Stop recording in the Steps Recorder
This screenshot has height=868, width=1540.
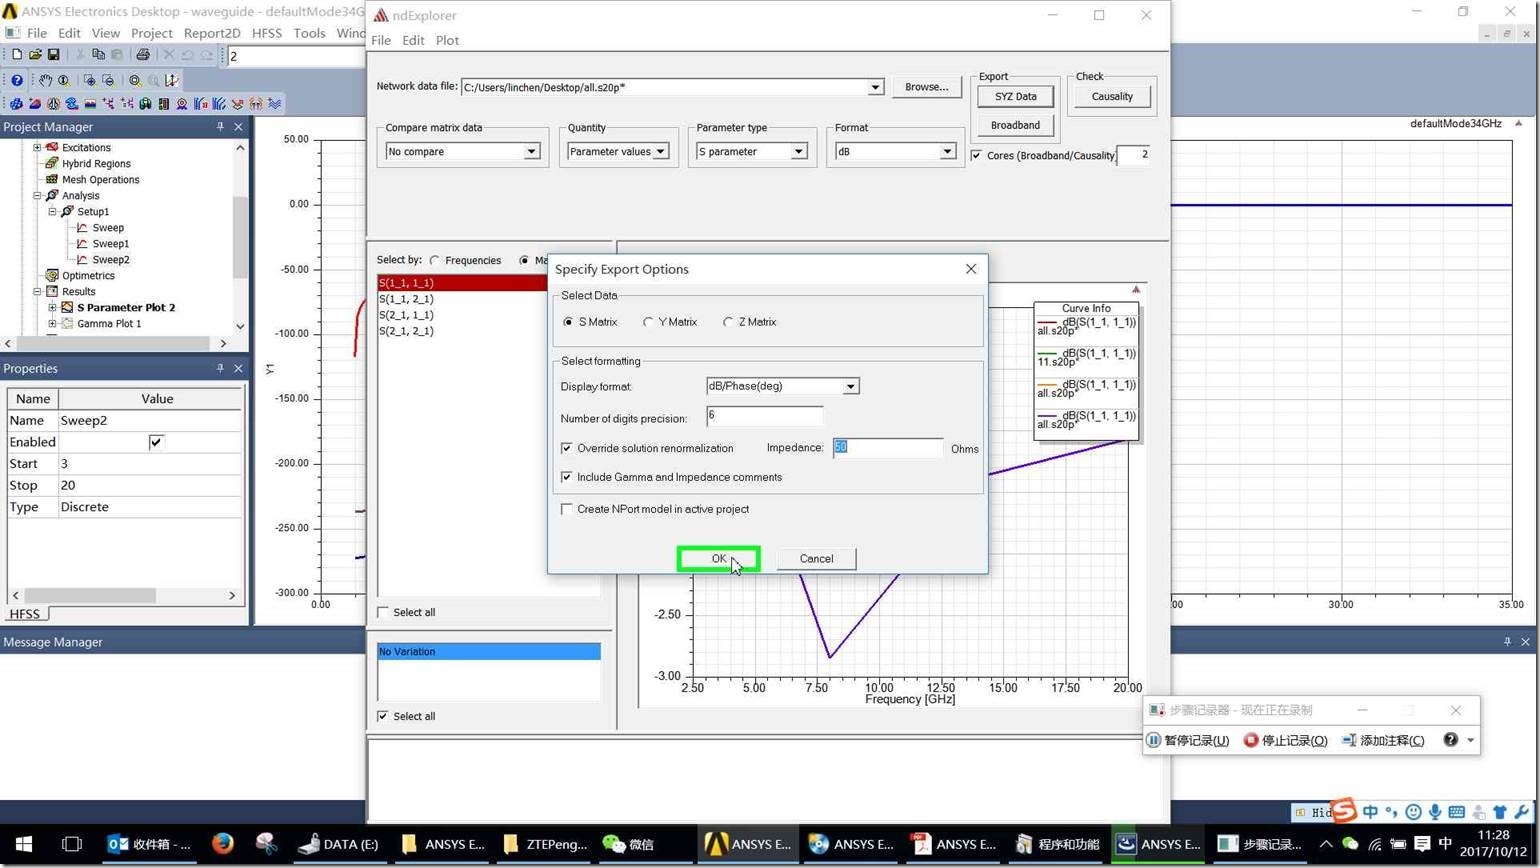tap(1285, 740)
